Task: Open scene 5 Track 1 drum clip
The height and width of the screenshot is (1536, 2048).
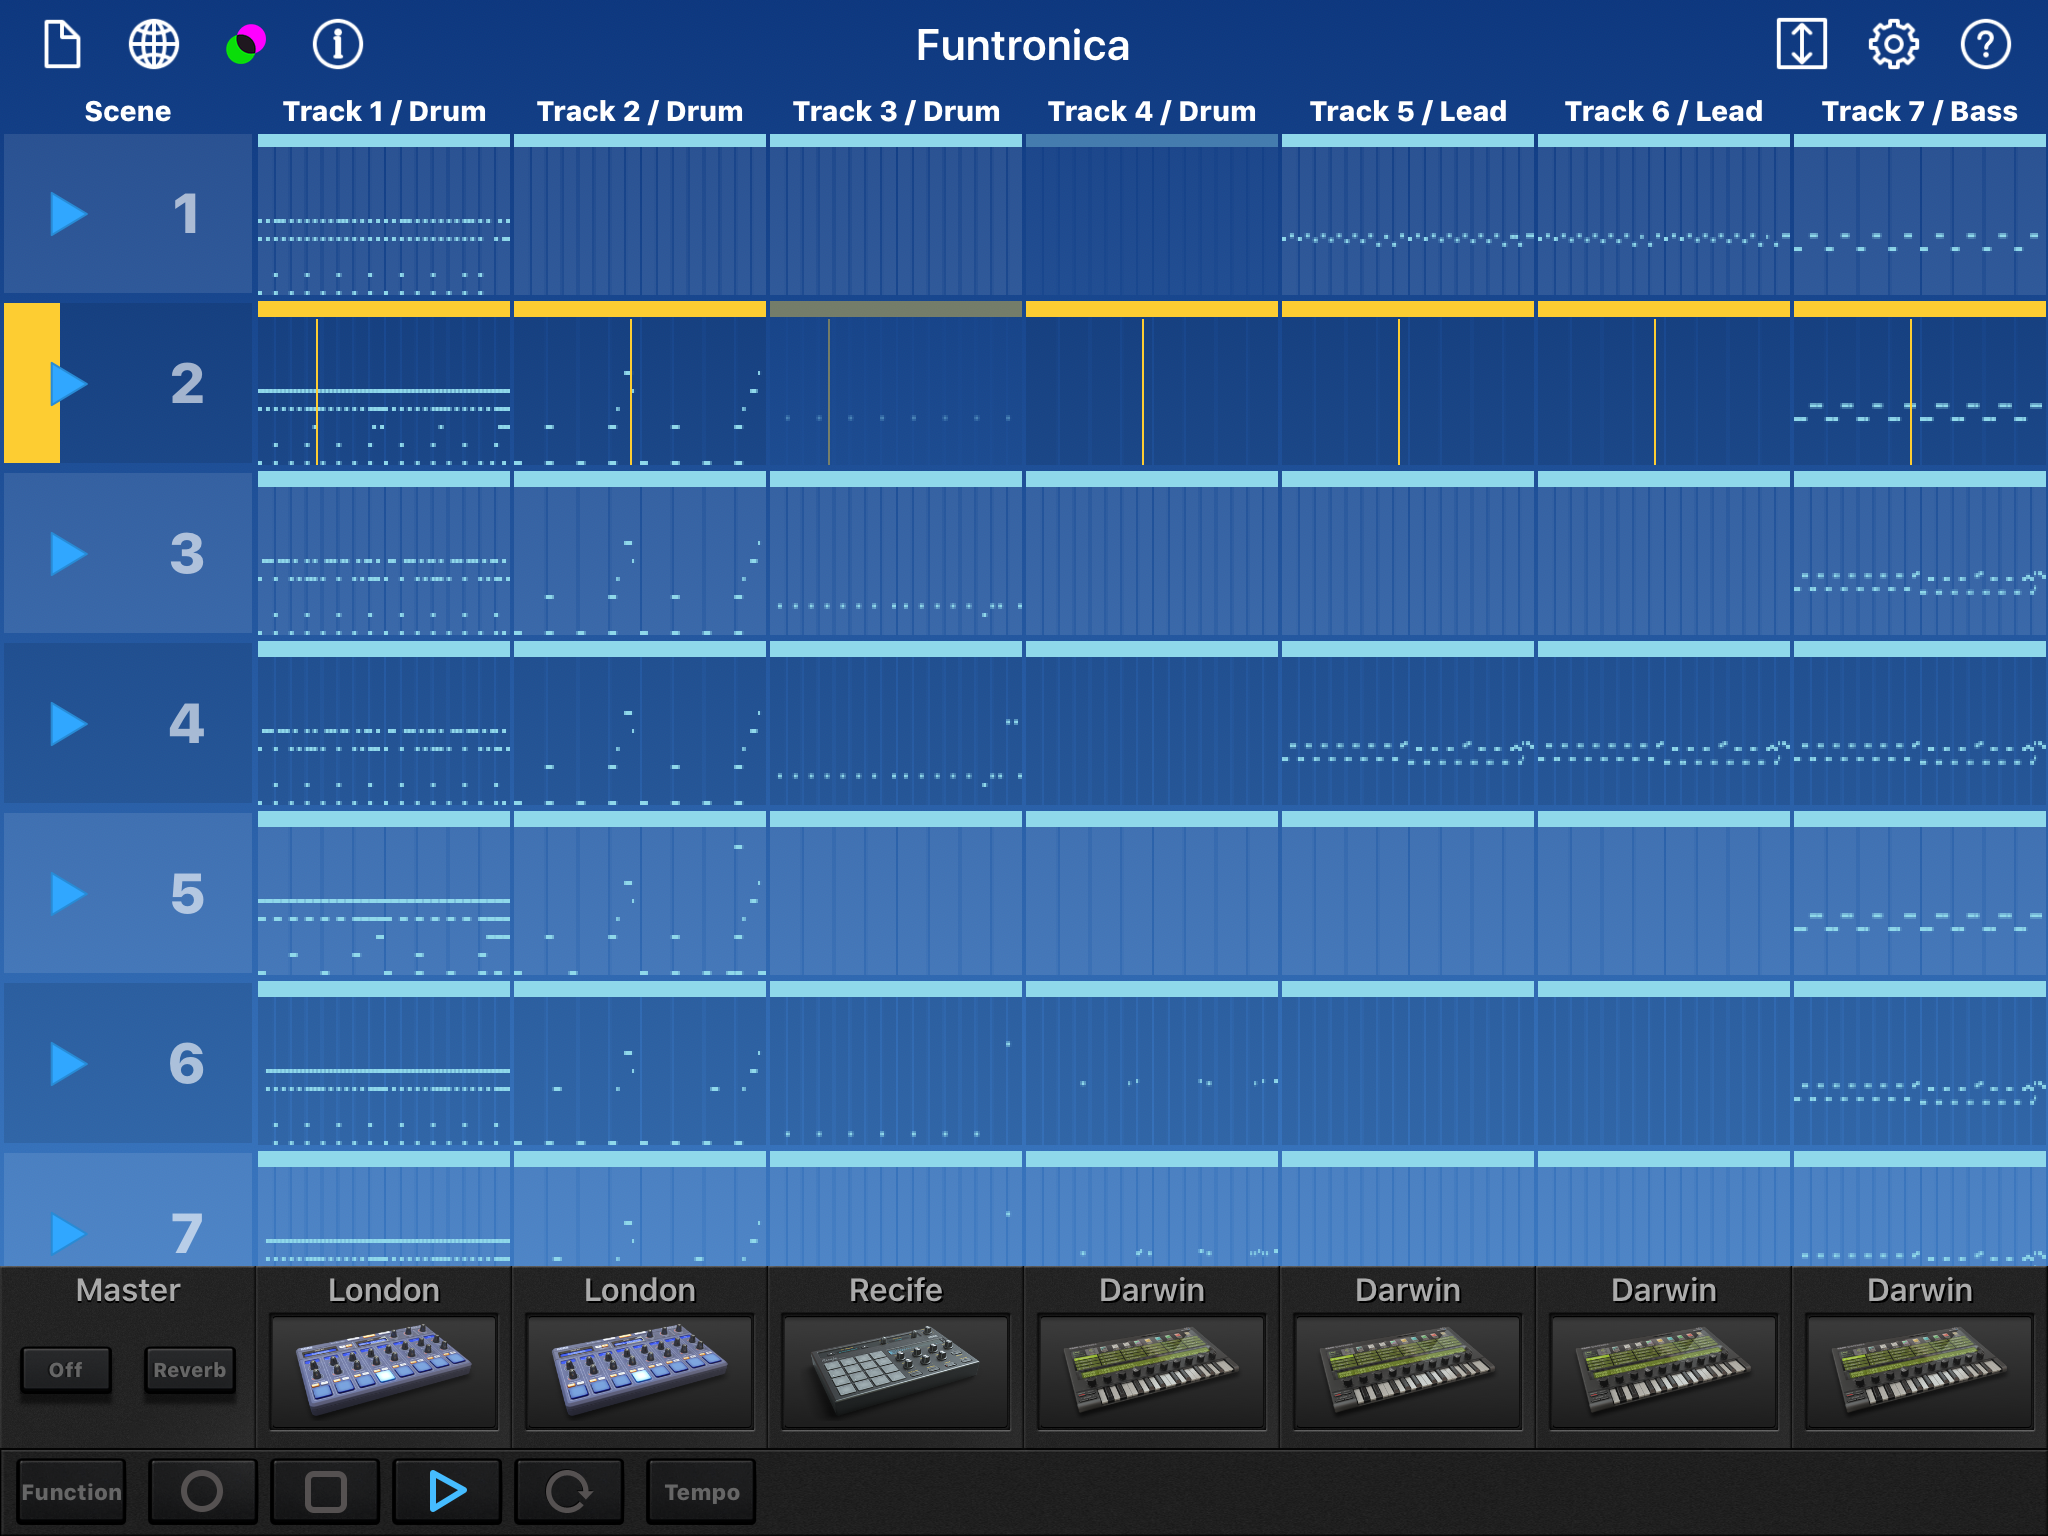Action: click(x=384, y=895)
